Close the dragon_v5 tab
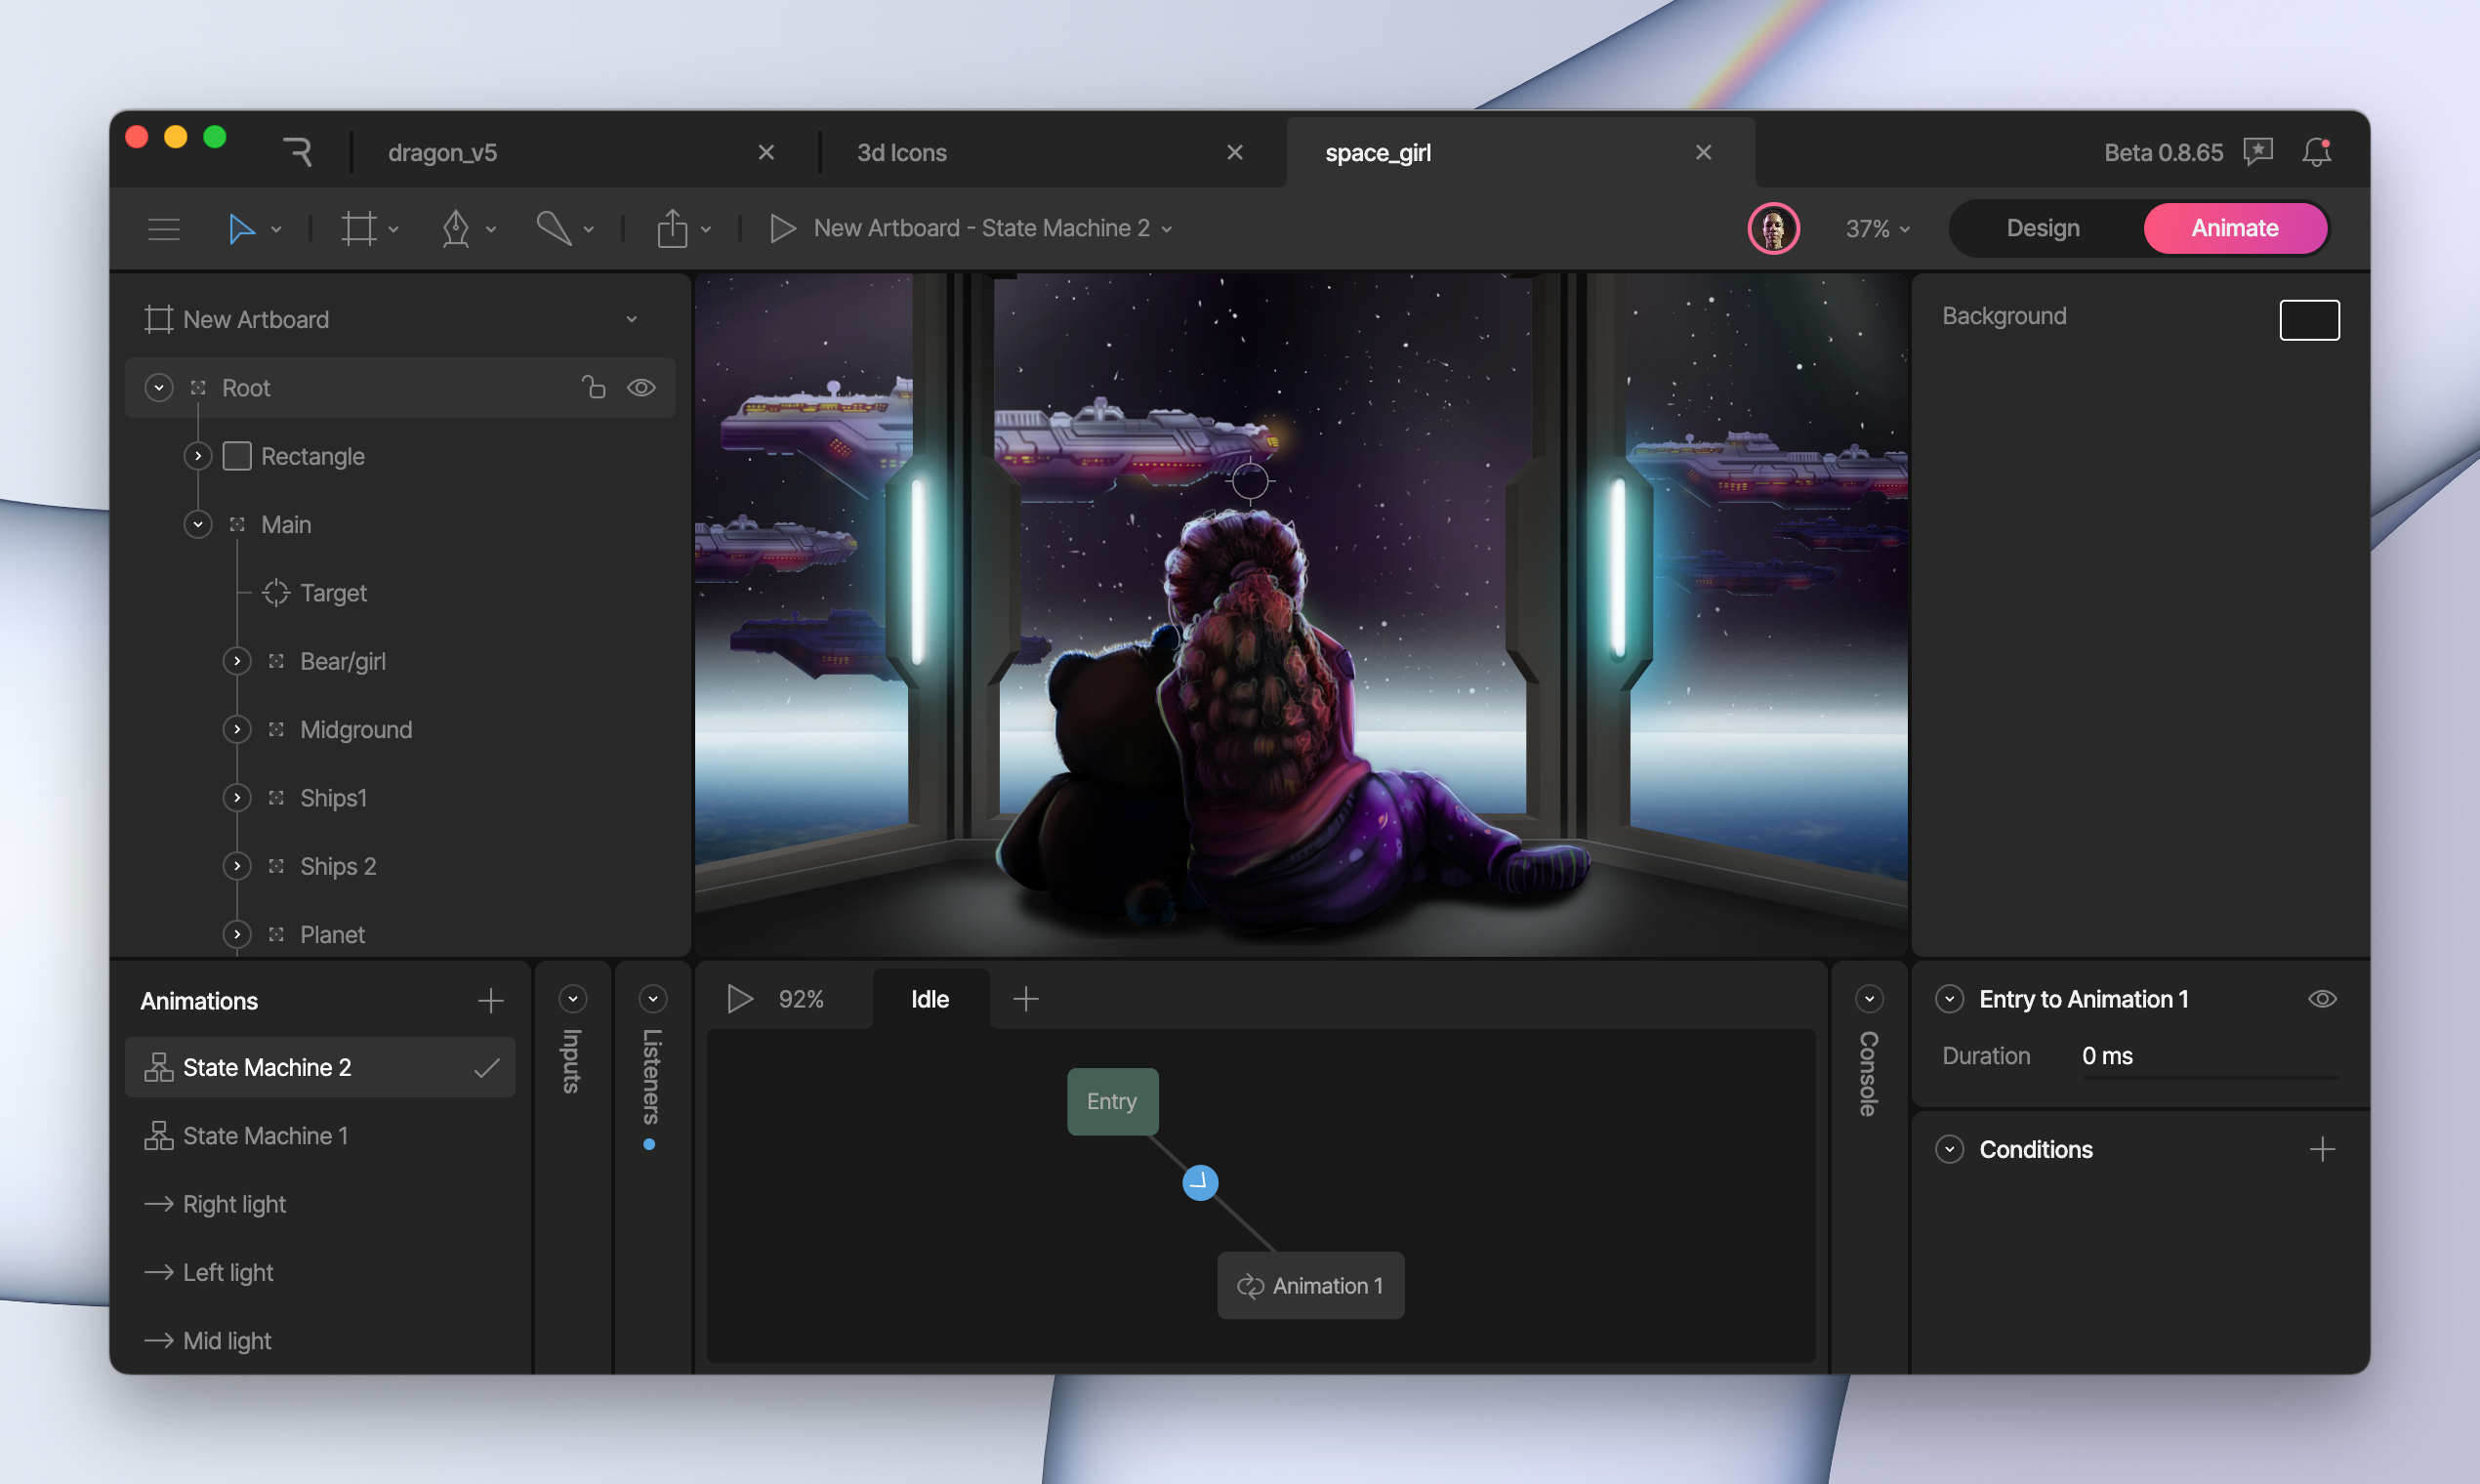2480x1484 pixels. click(766, 152)
